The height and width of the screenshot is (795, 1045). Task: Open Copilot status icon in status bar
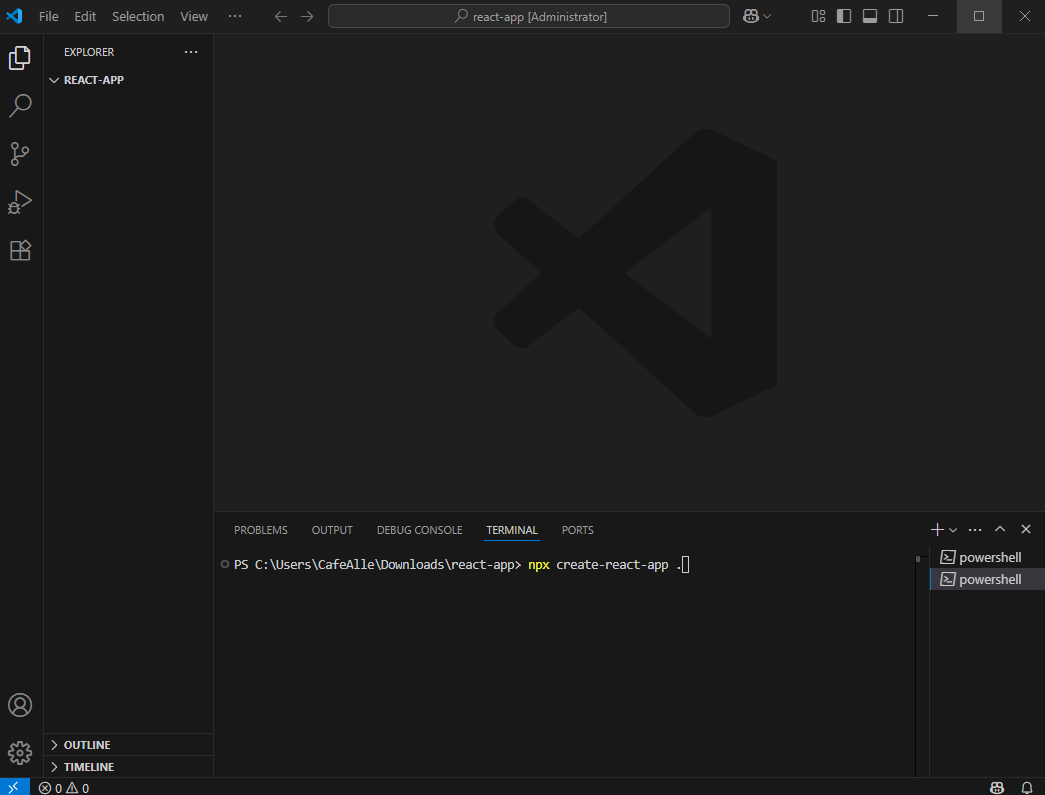tap(997, 788)
